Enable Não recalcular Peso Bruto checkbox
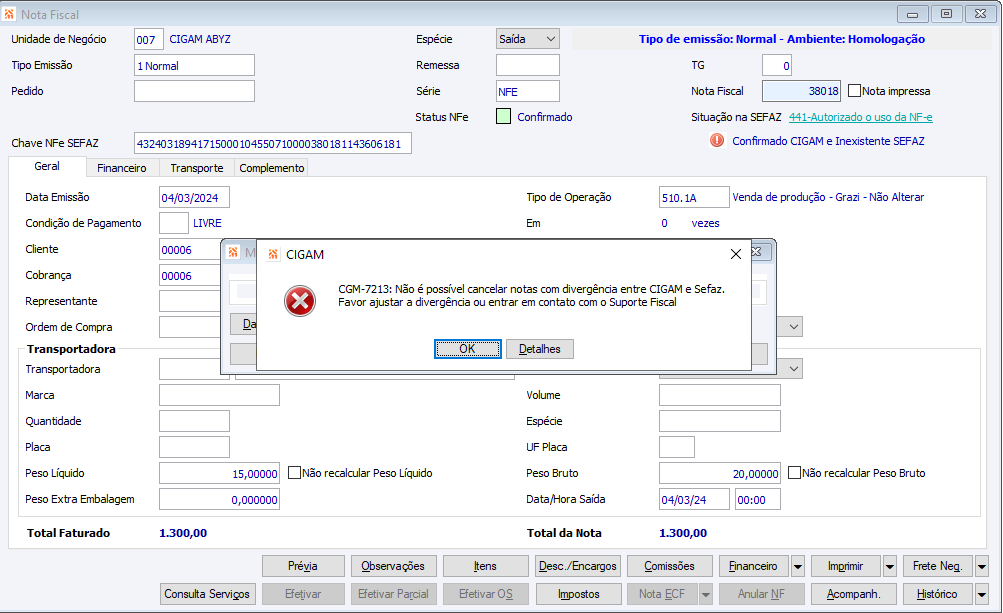The width and height of the screenshot is (1003, 613). point(794,473)
